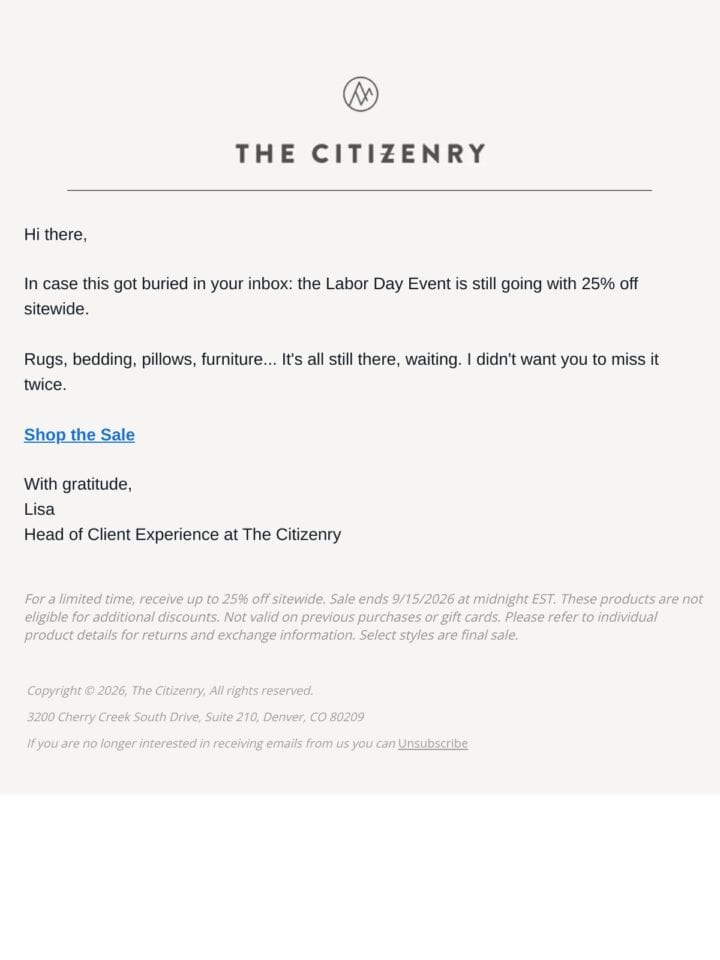Open The Citizenry wordmark header

tap(360, 154)
